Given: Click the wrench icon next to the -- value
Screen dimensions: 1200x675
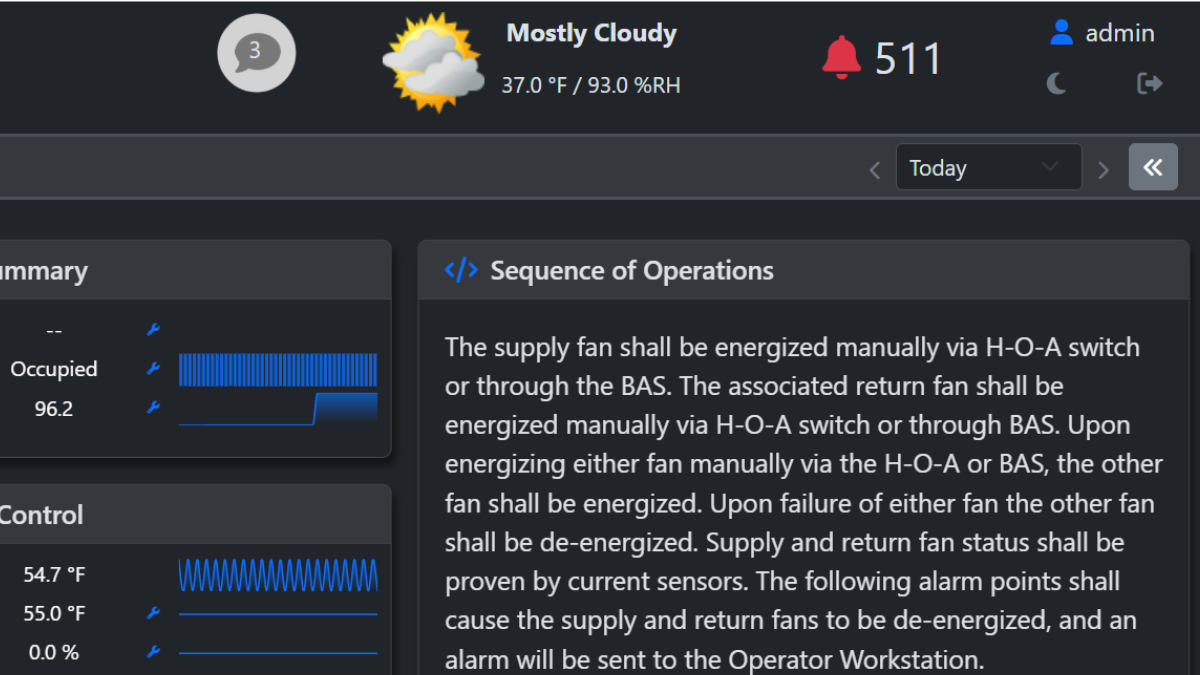Looking at the screenshot, I should click(152, 329).
